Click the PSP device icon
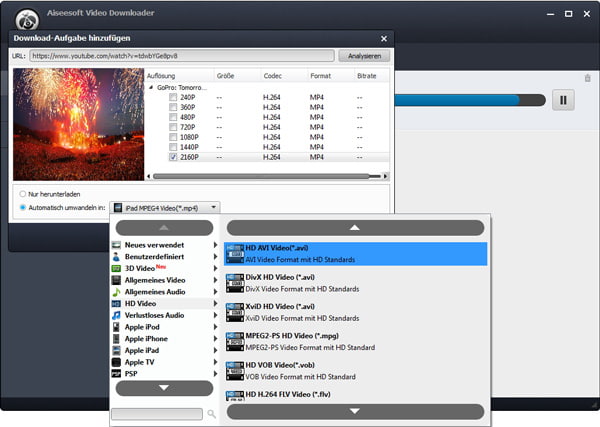The height and width of the screenshot is (427, 600). point(116,374)
